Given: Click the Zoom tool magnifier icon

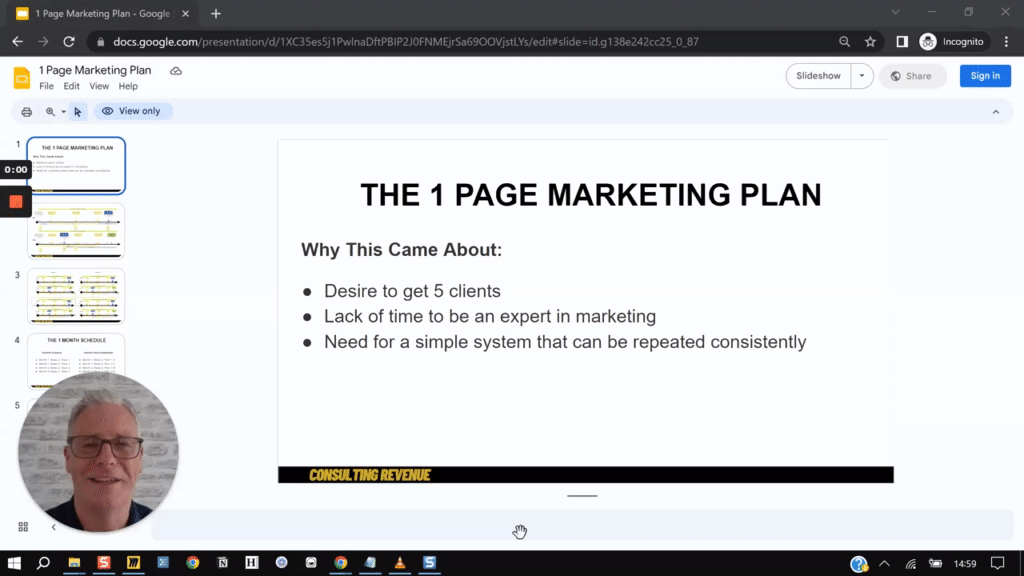Looking at the screenshot, I should [50, 111].
